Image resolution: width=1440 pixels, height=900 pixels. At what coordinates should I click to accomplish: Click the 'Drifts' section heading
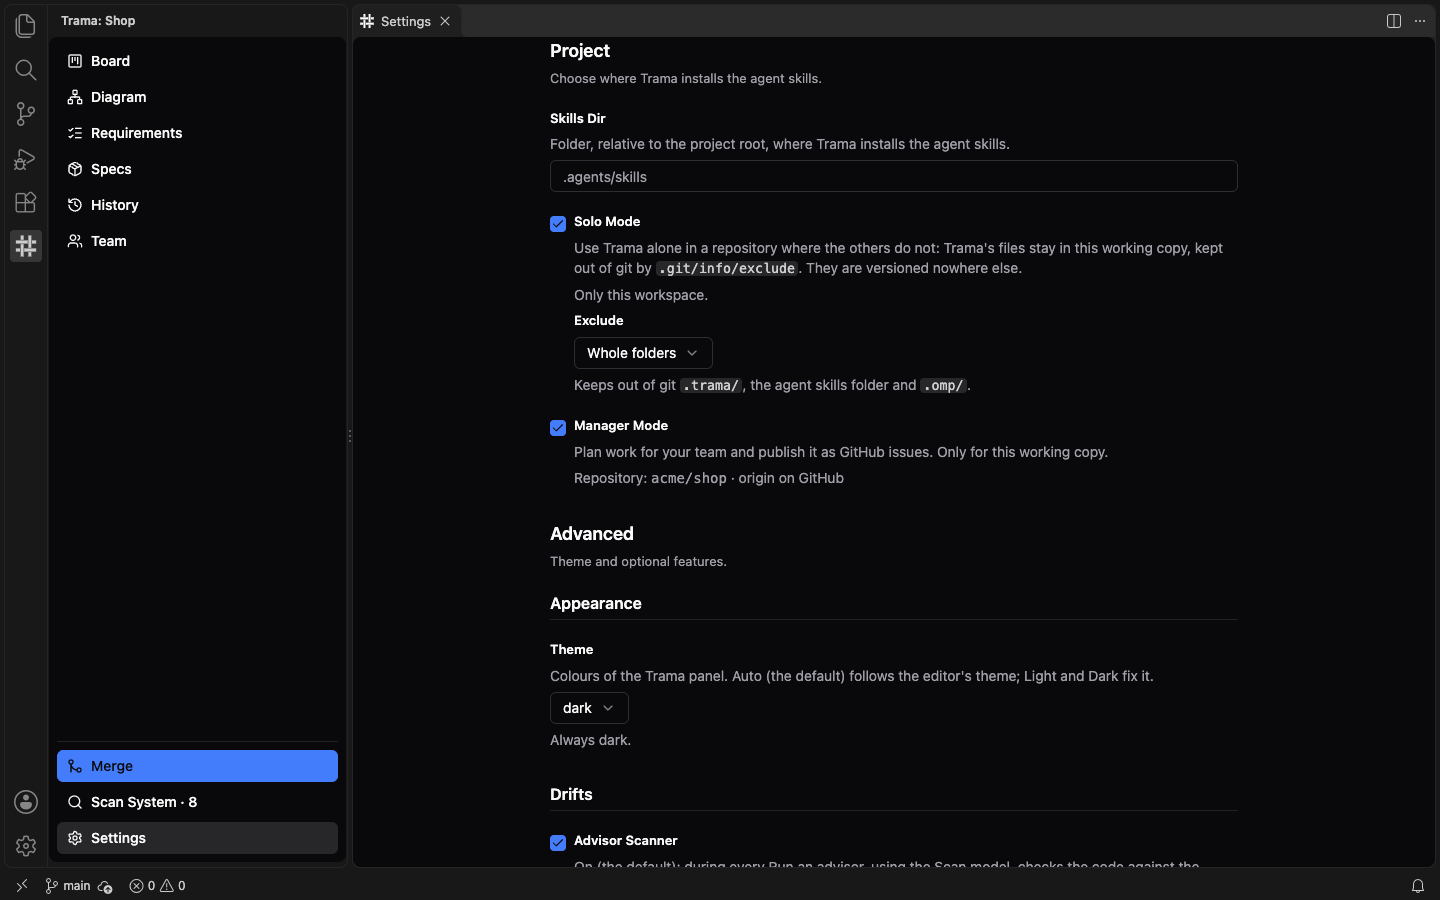(x=571, y=794)
